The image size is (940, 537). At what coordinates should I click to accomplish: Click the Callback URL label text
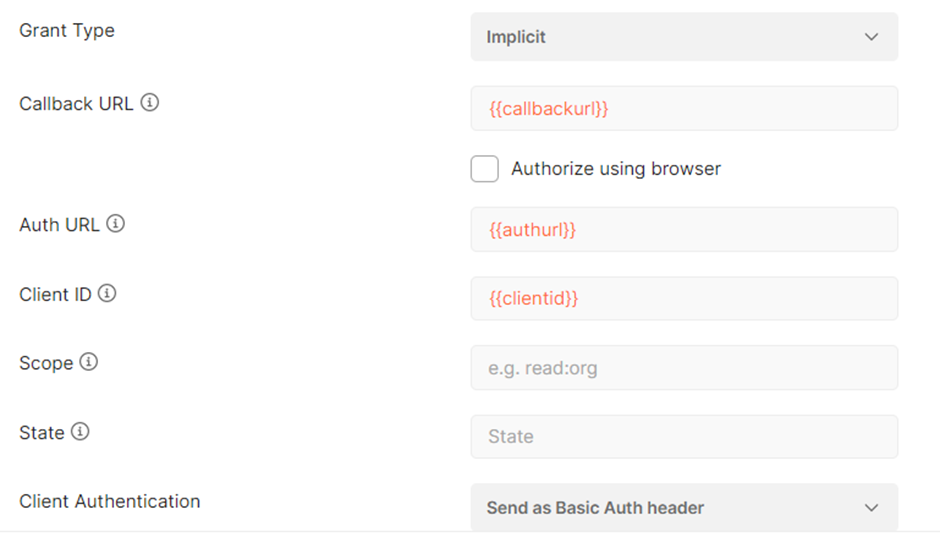76,104
